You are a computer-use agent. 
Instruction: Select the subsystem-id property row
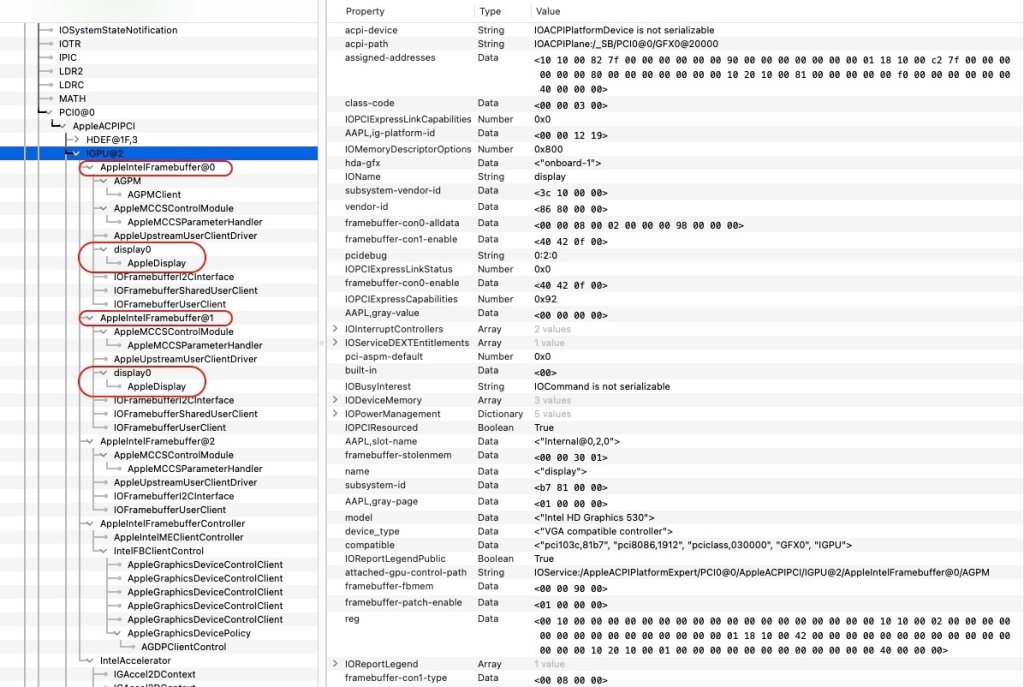pos(675,486)
